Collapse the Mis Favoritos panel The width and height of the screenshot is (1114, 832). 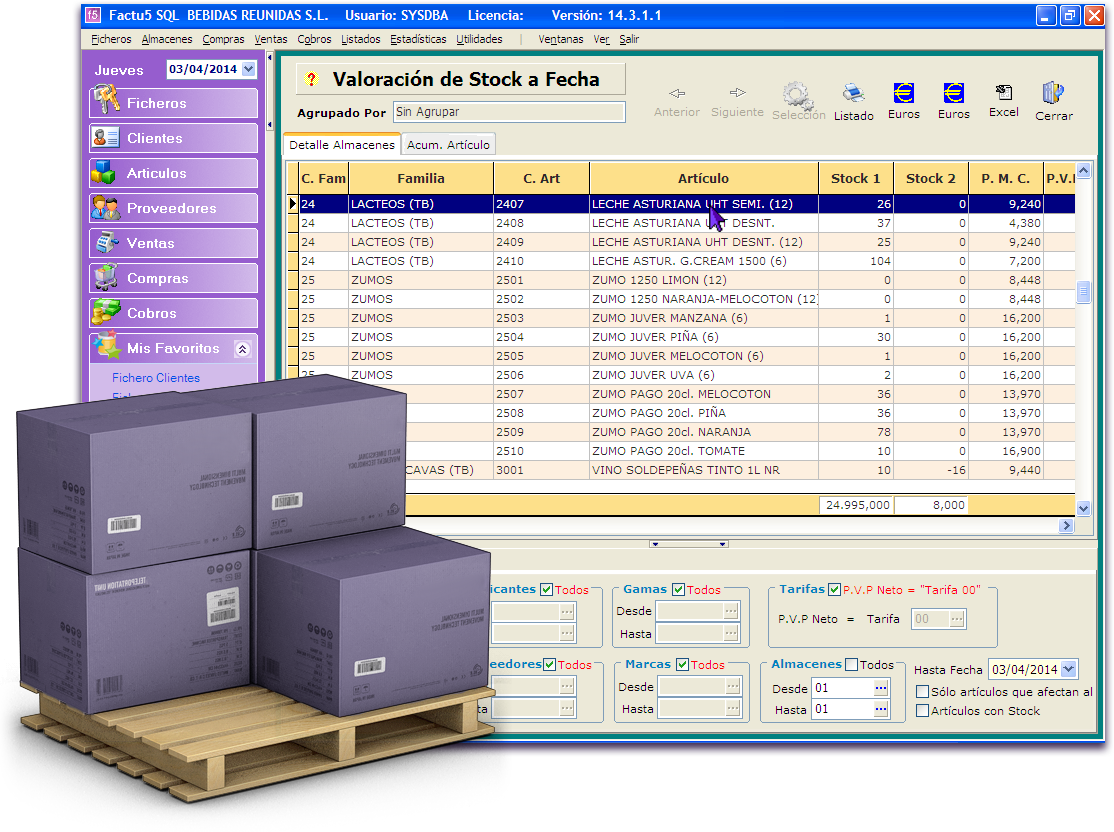[242, 349]
